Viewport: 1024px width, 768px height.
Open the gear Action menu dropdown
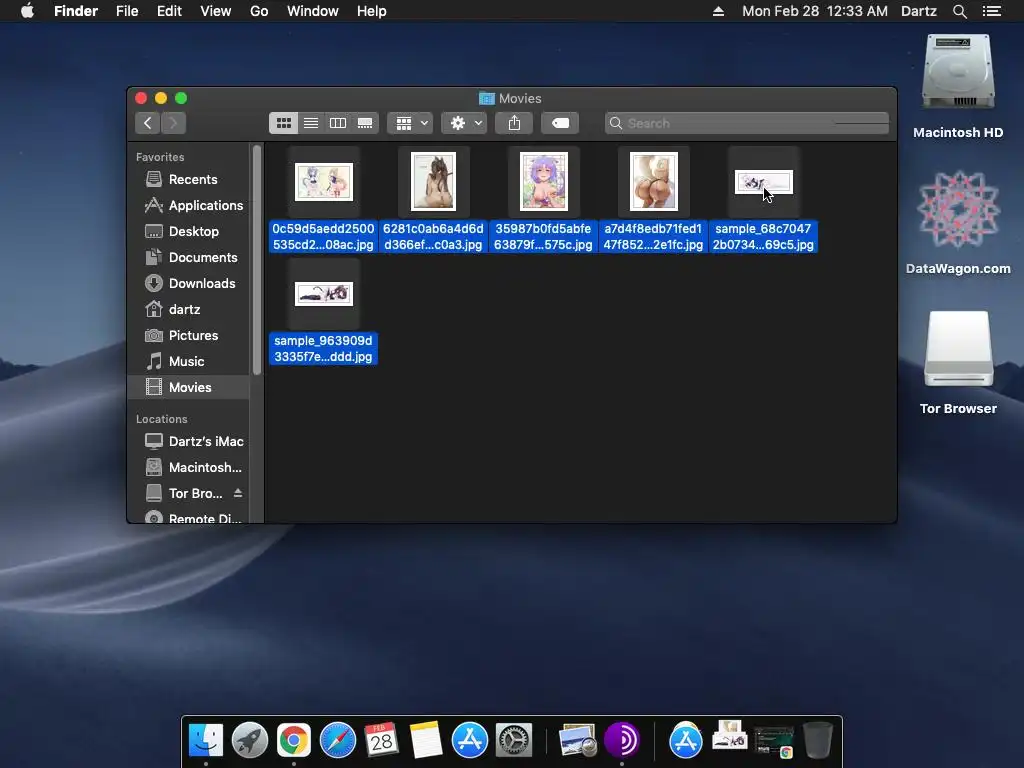click(x=464, y=123)
